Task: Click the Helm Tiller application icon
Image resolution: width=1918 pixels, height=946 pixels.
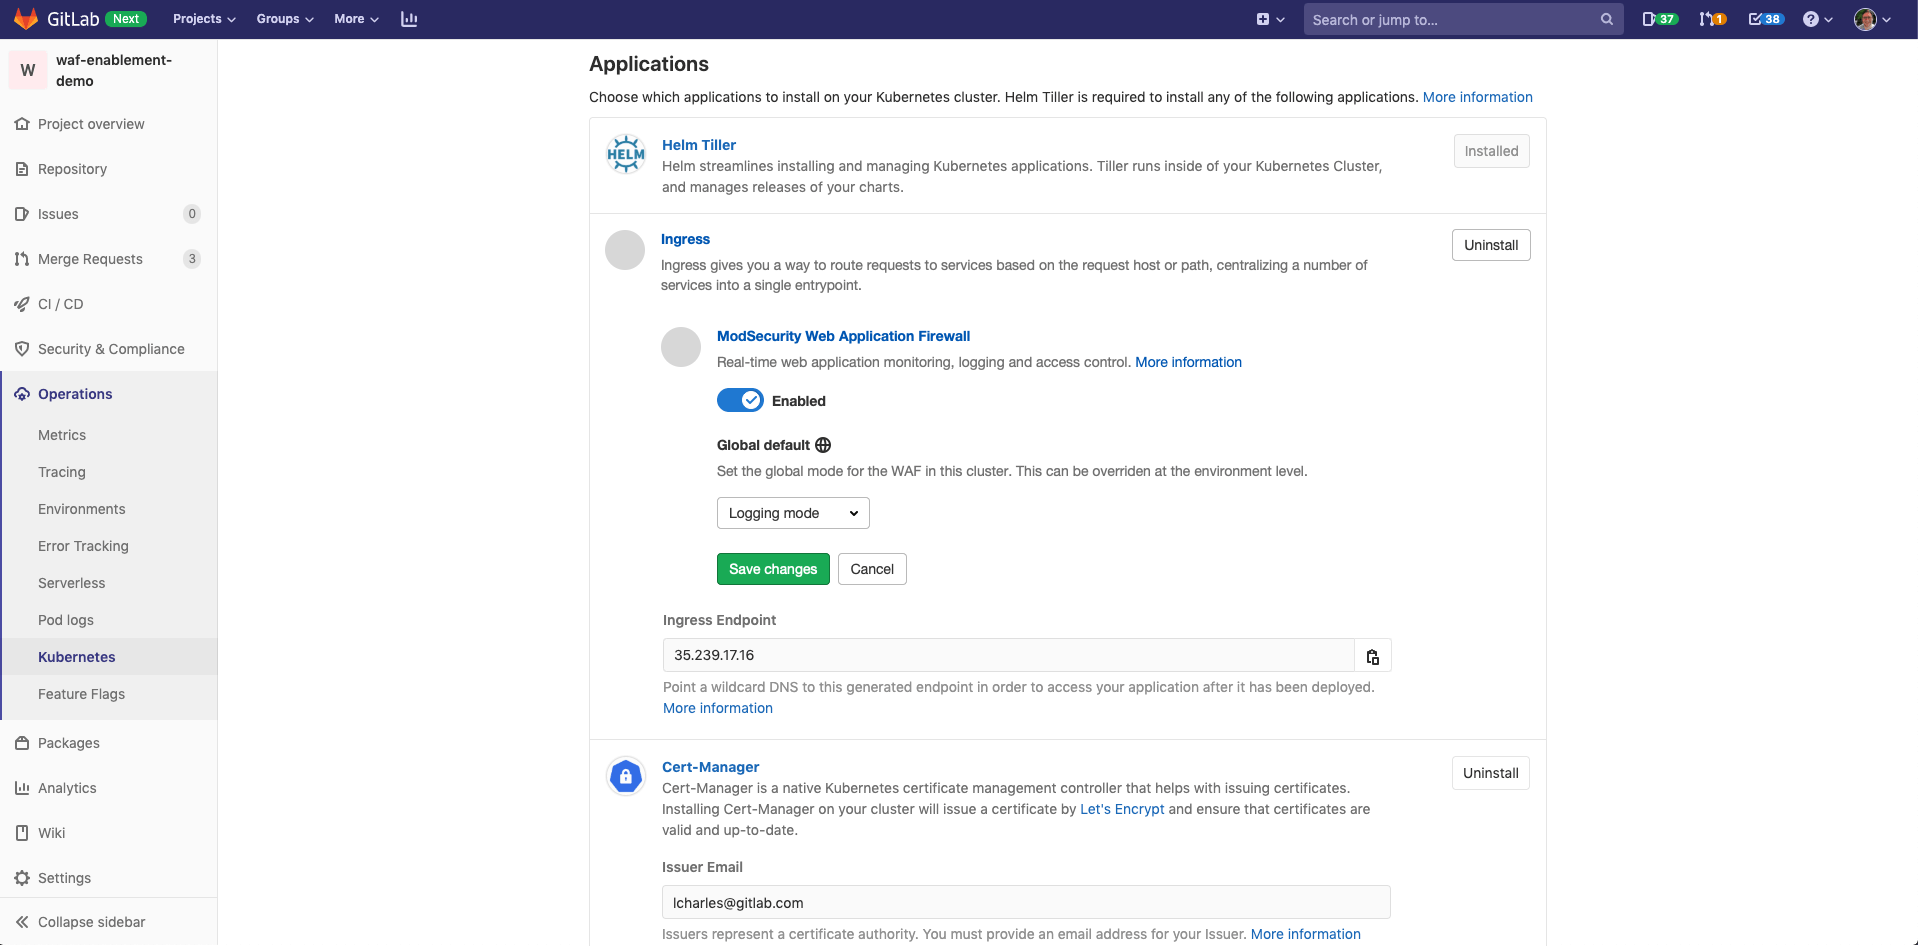Action: coord(625,153)
